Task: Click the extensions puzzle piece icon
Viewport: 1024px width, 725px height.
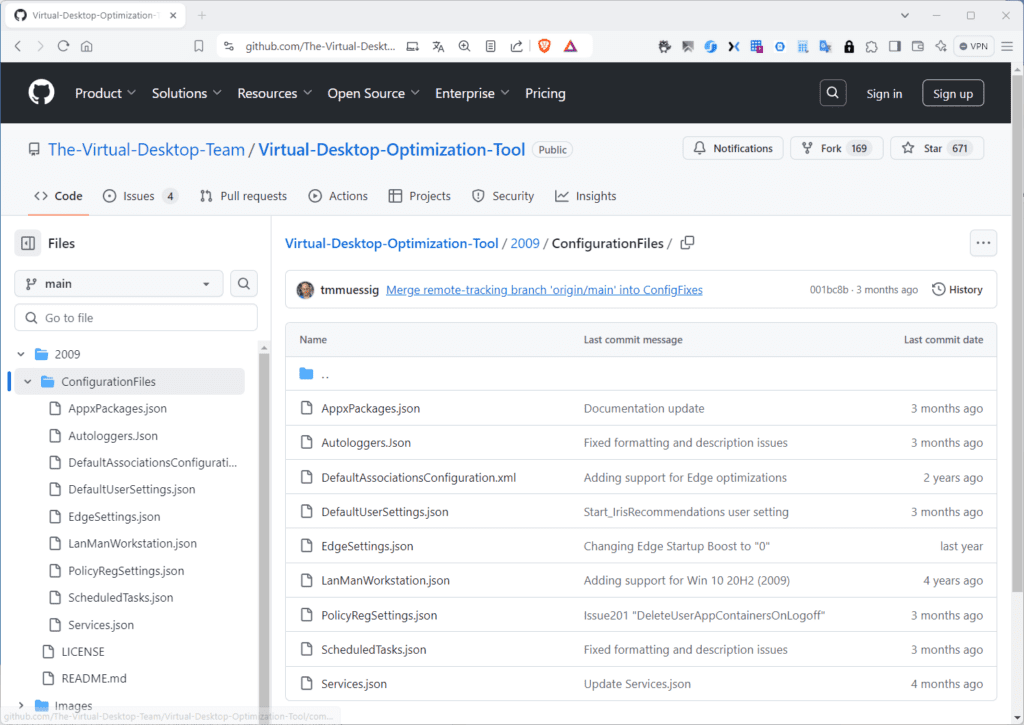Action: (x=871, y=46)
